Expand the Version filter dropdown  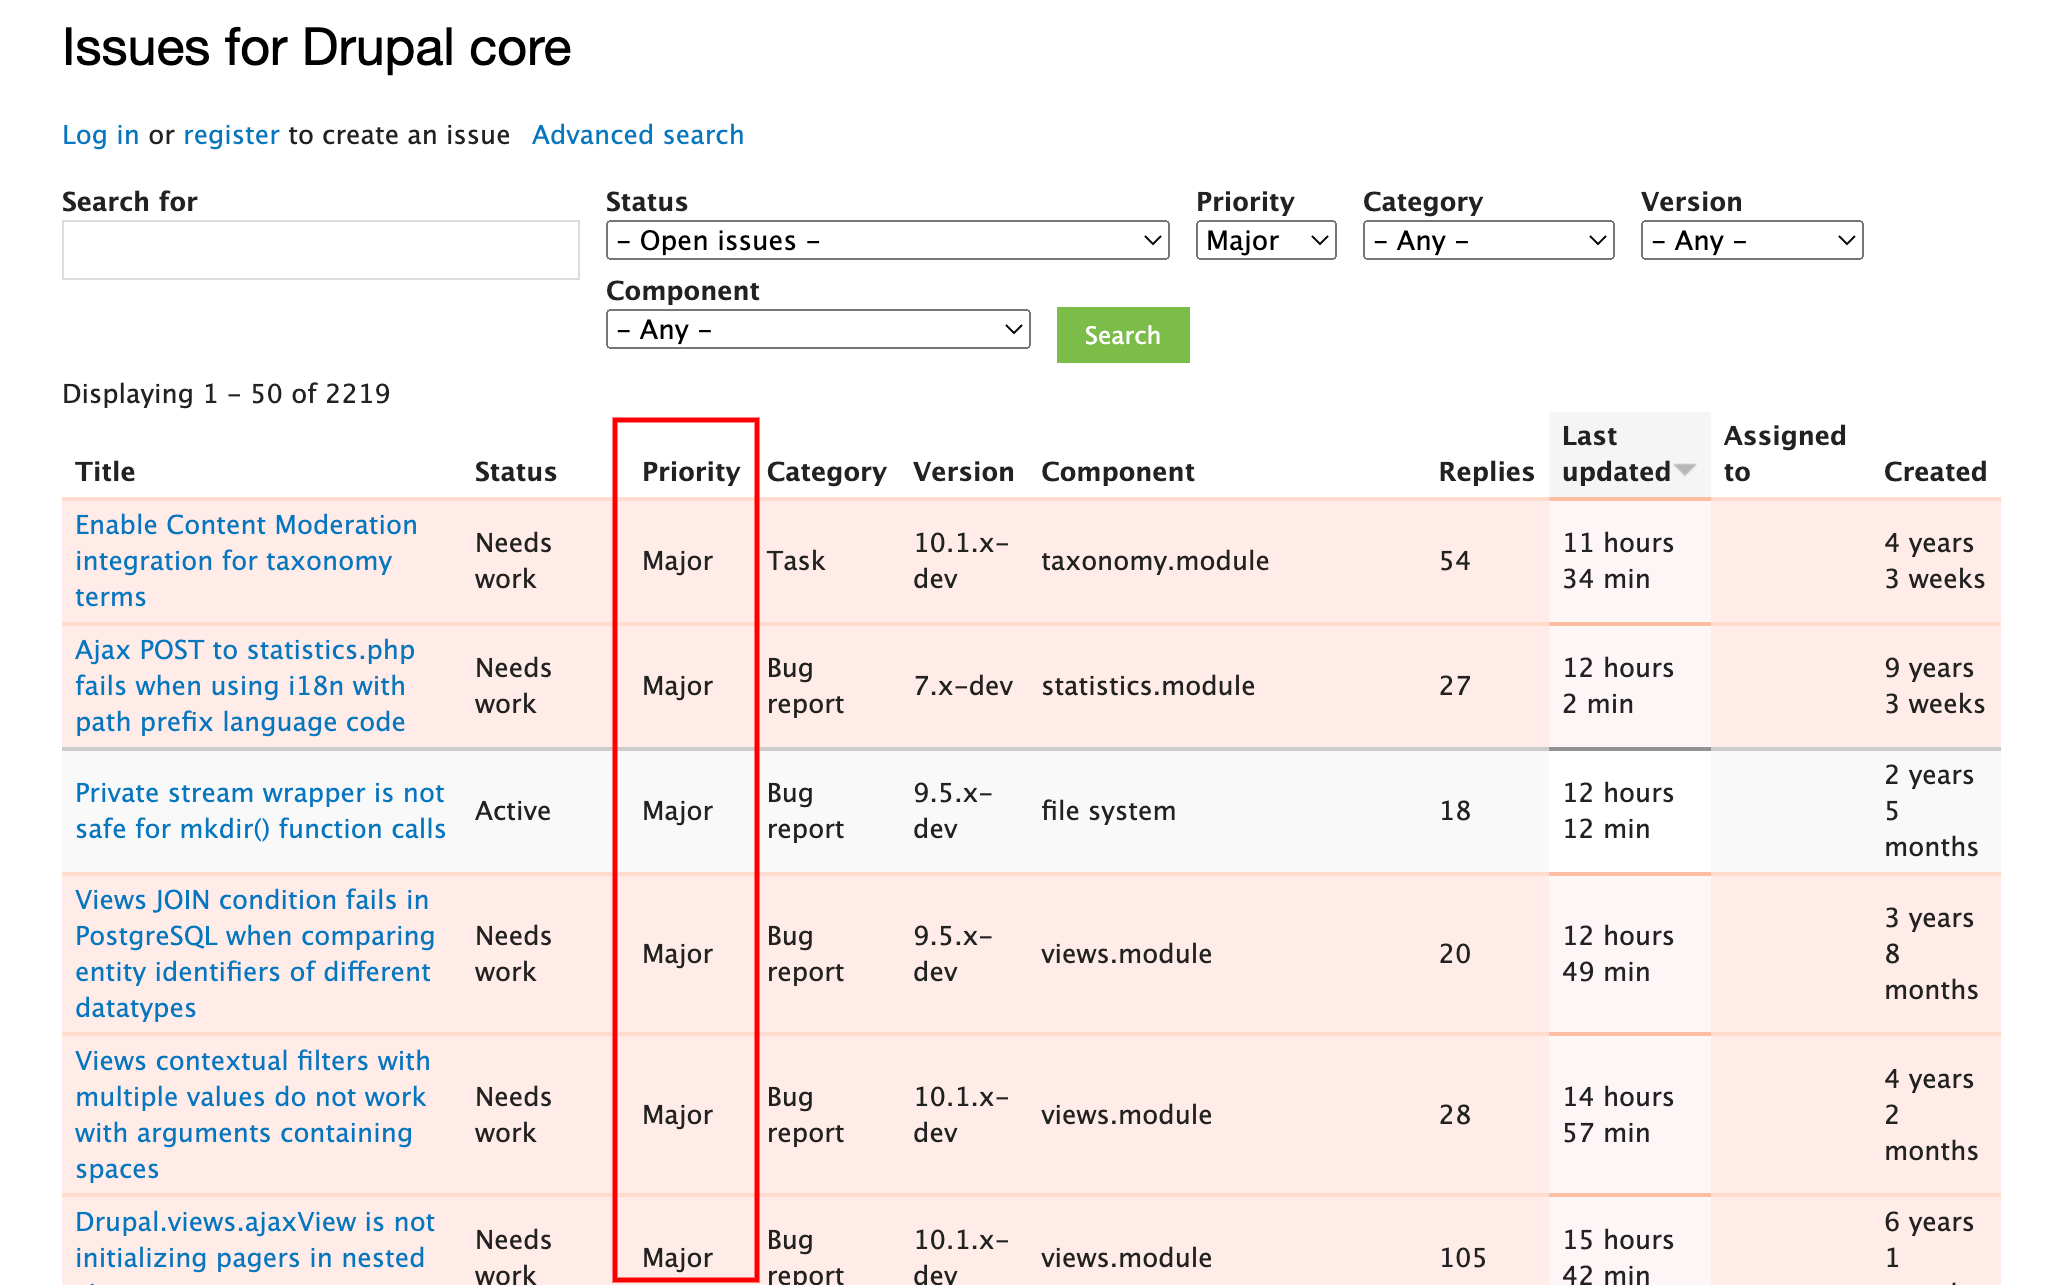point(1752,241)
